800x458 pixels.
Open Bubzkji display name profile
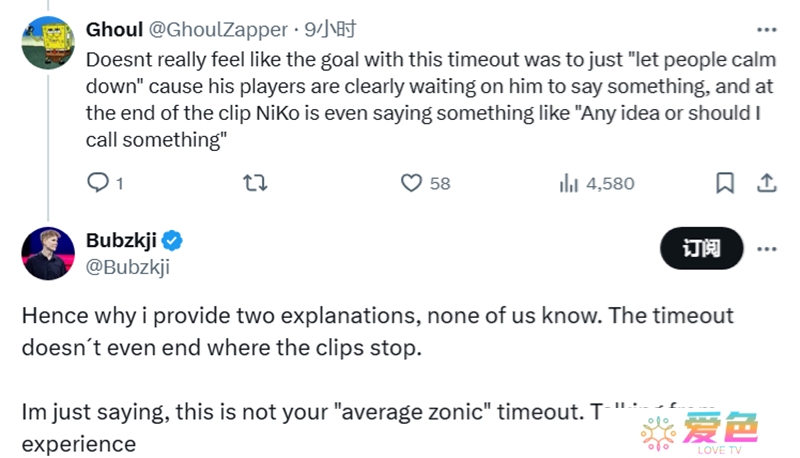tap(121, 240)
